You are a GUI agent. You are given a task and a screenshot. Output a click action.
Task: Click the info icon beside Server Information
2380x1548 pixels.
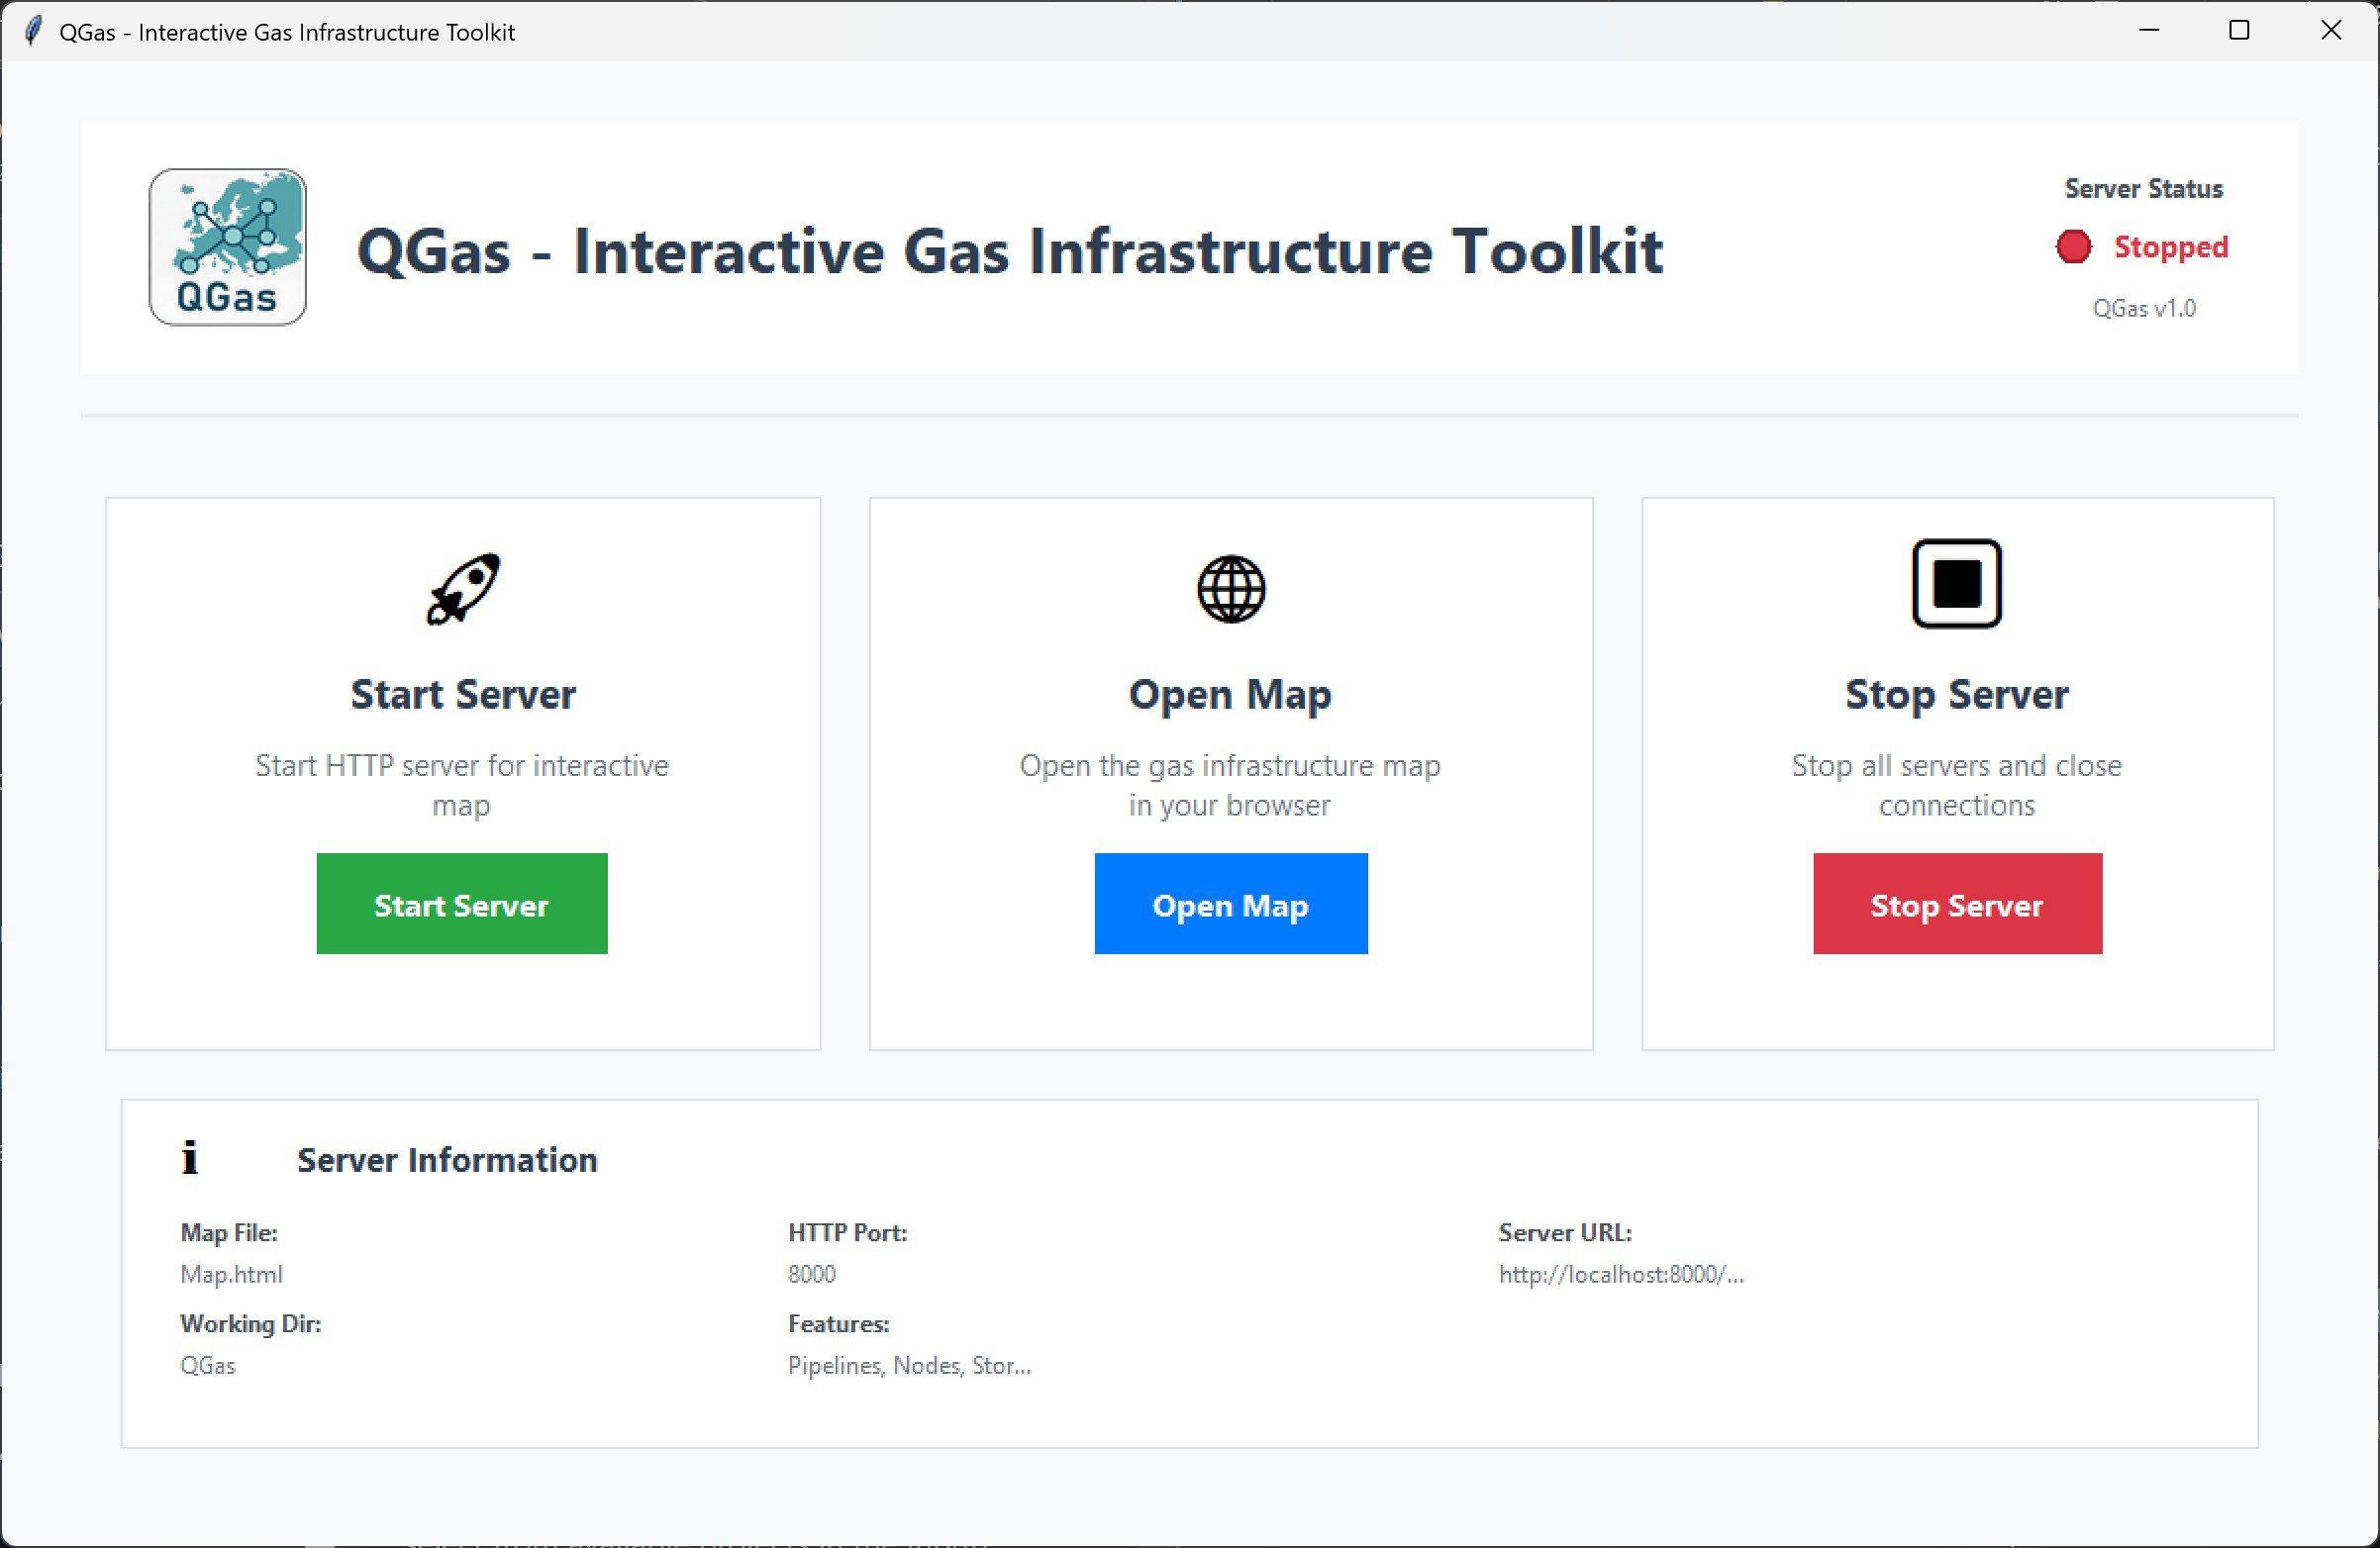(190, 1158)
